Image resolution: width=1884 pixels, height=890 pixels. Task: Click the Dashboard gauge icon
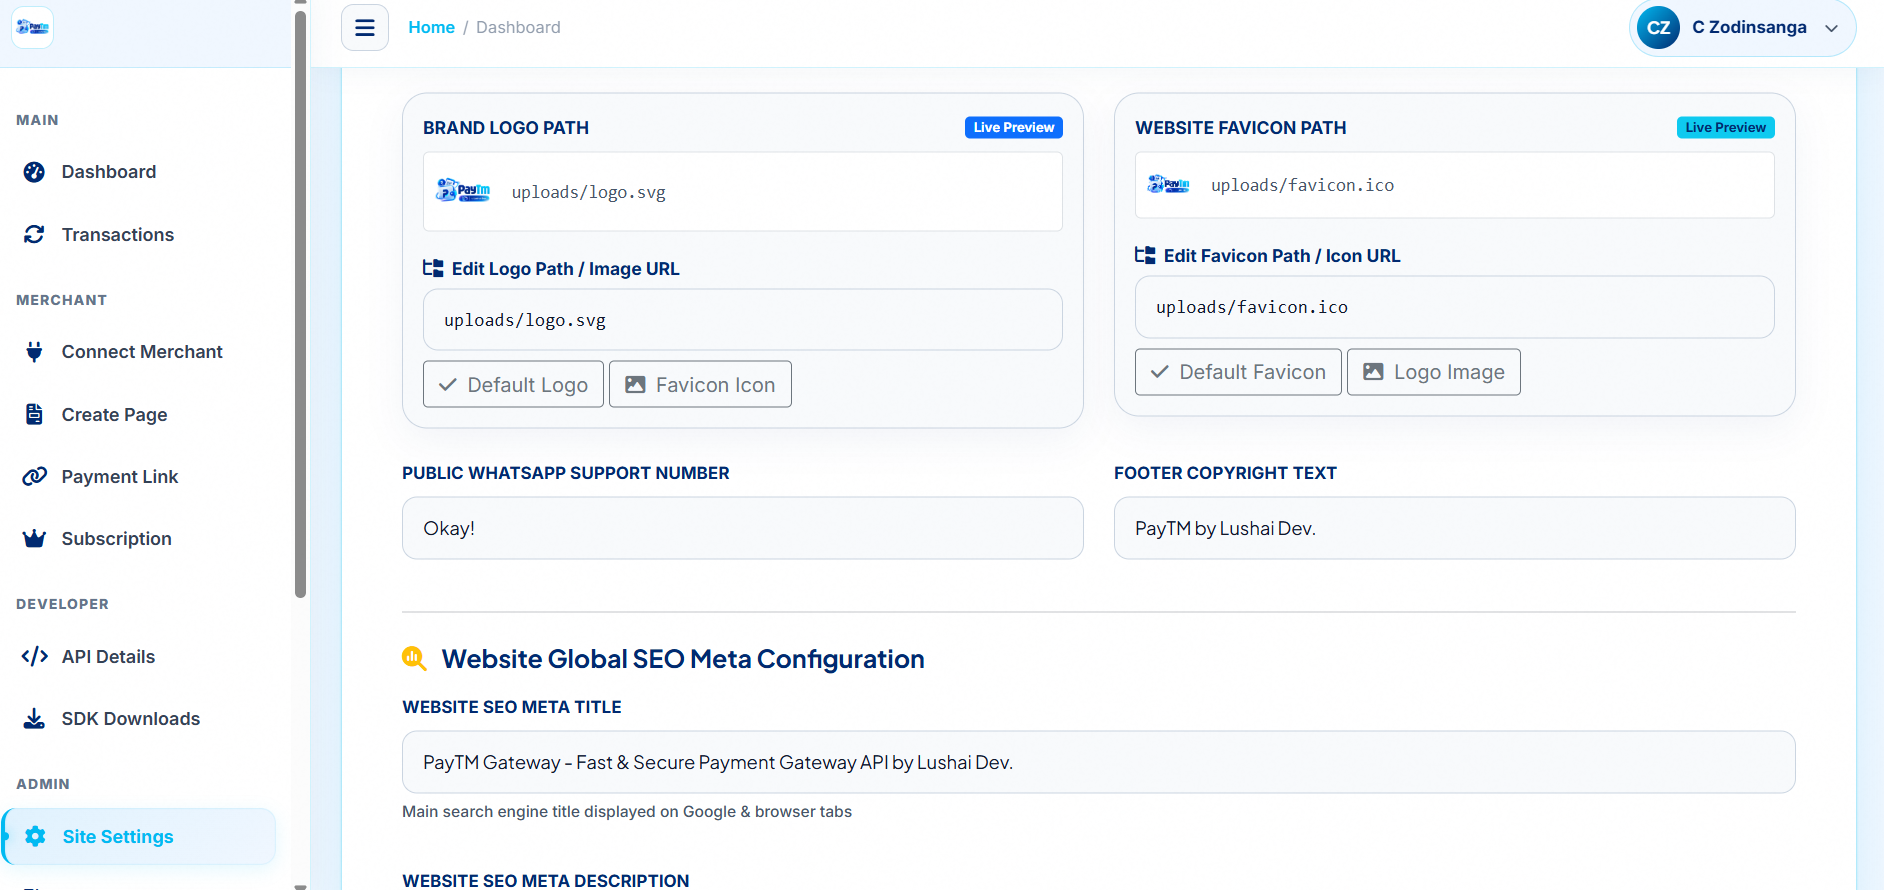(34, 172)
